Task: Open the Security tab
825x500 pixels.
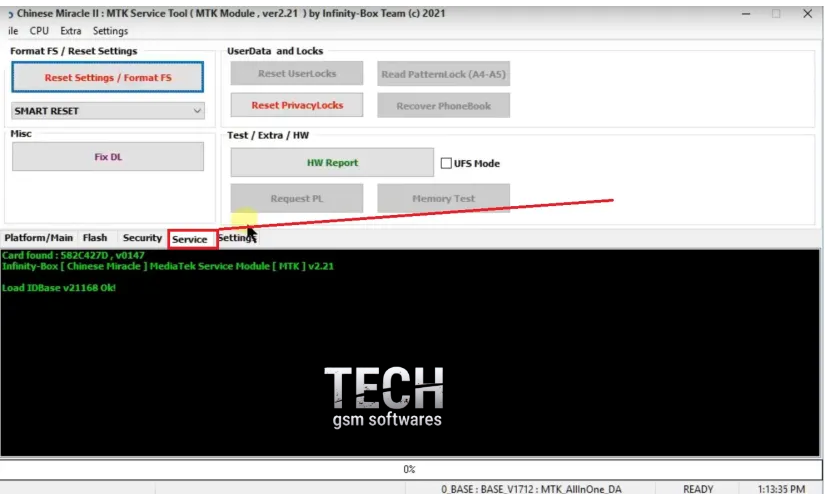Action: coord(142,238)
